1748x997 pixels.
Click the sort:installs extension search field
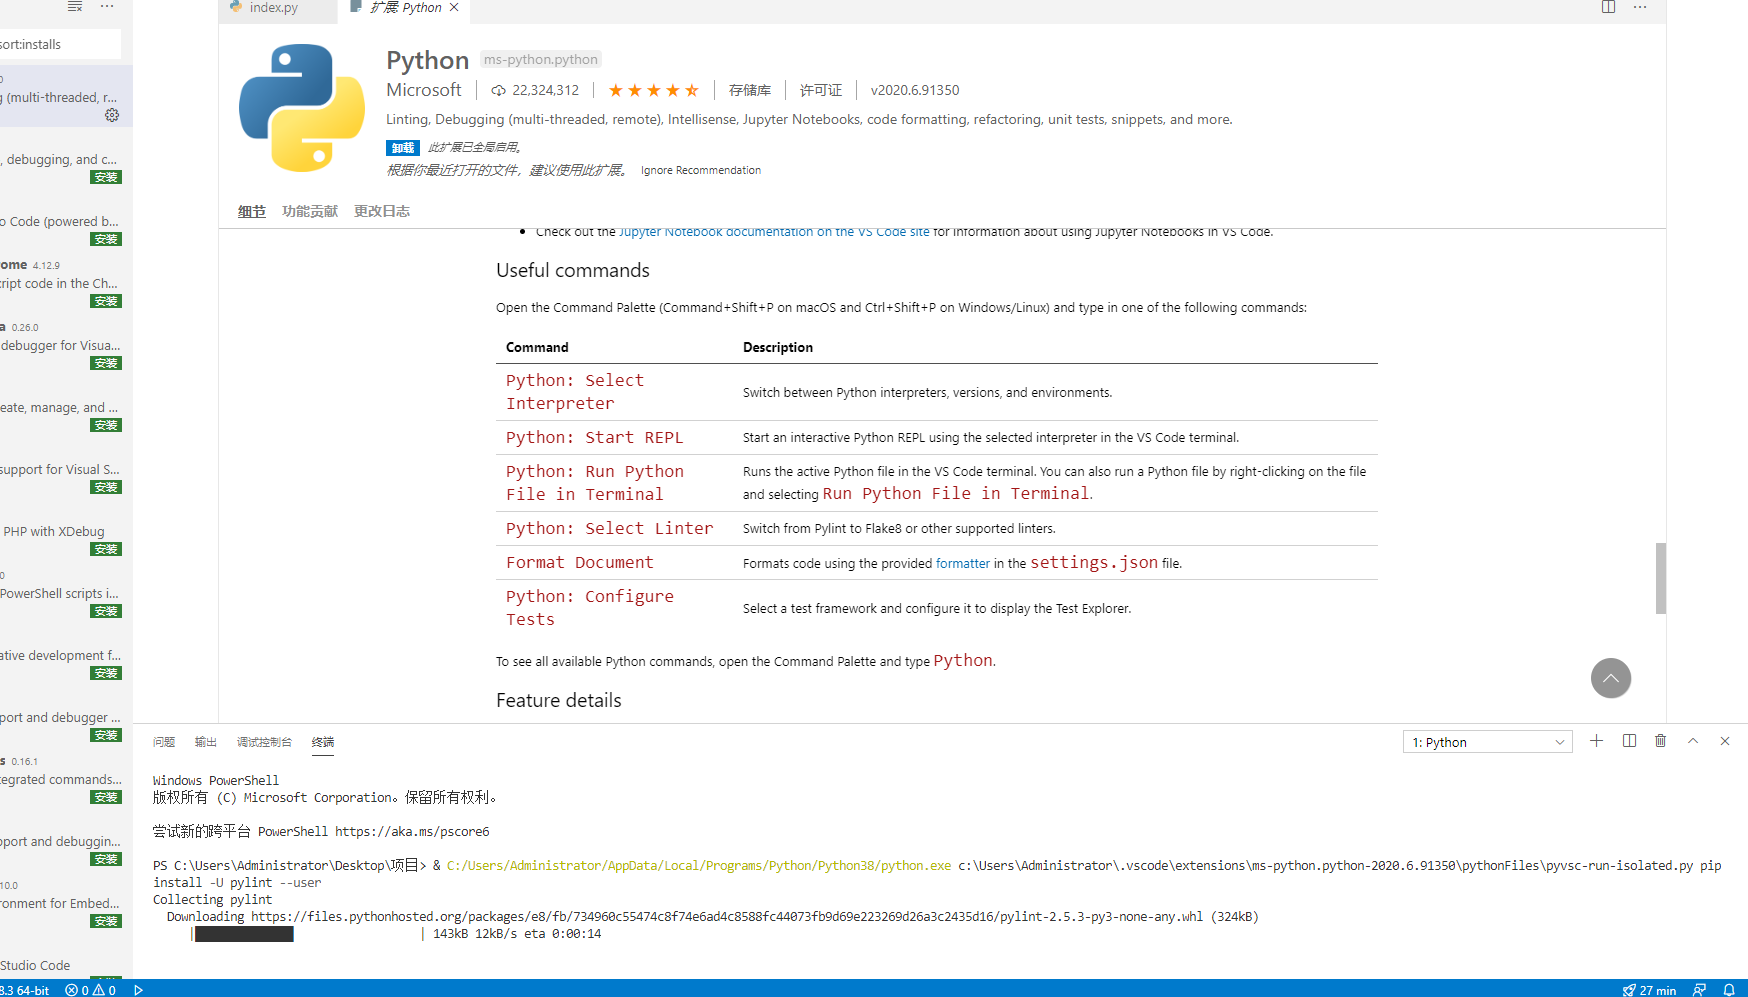tap(58, 44)
